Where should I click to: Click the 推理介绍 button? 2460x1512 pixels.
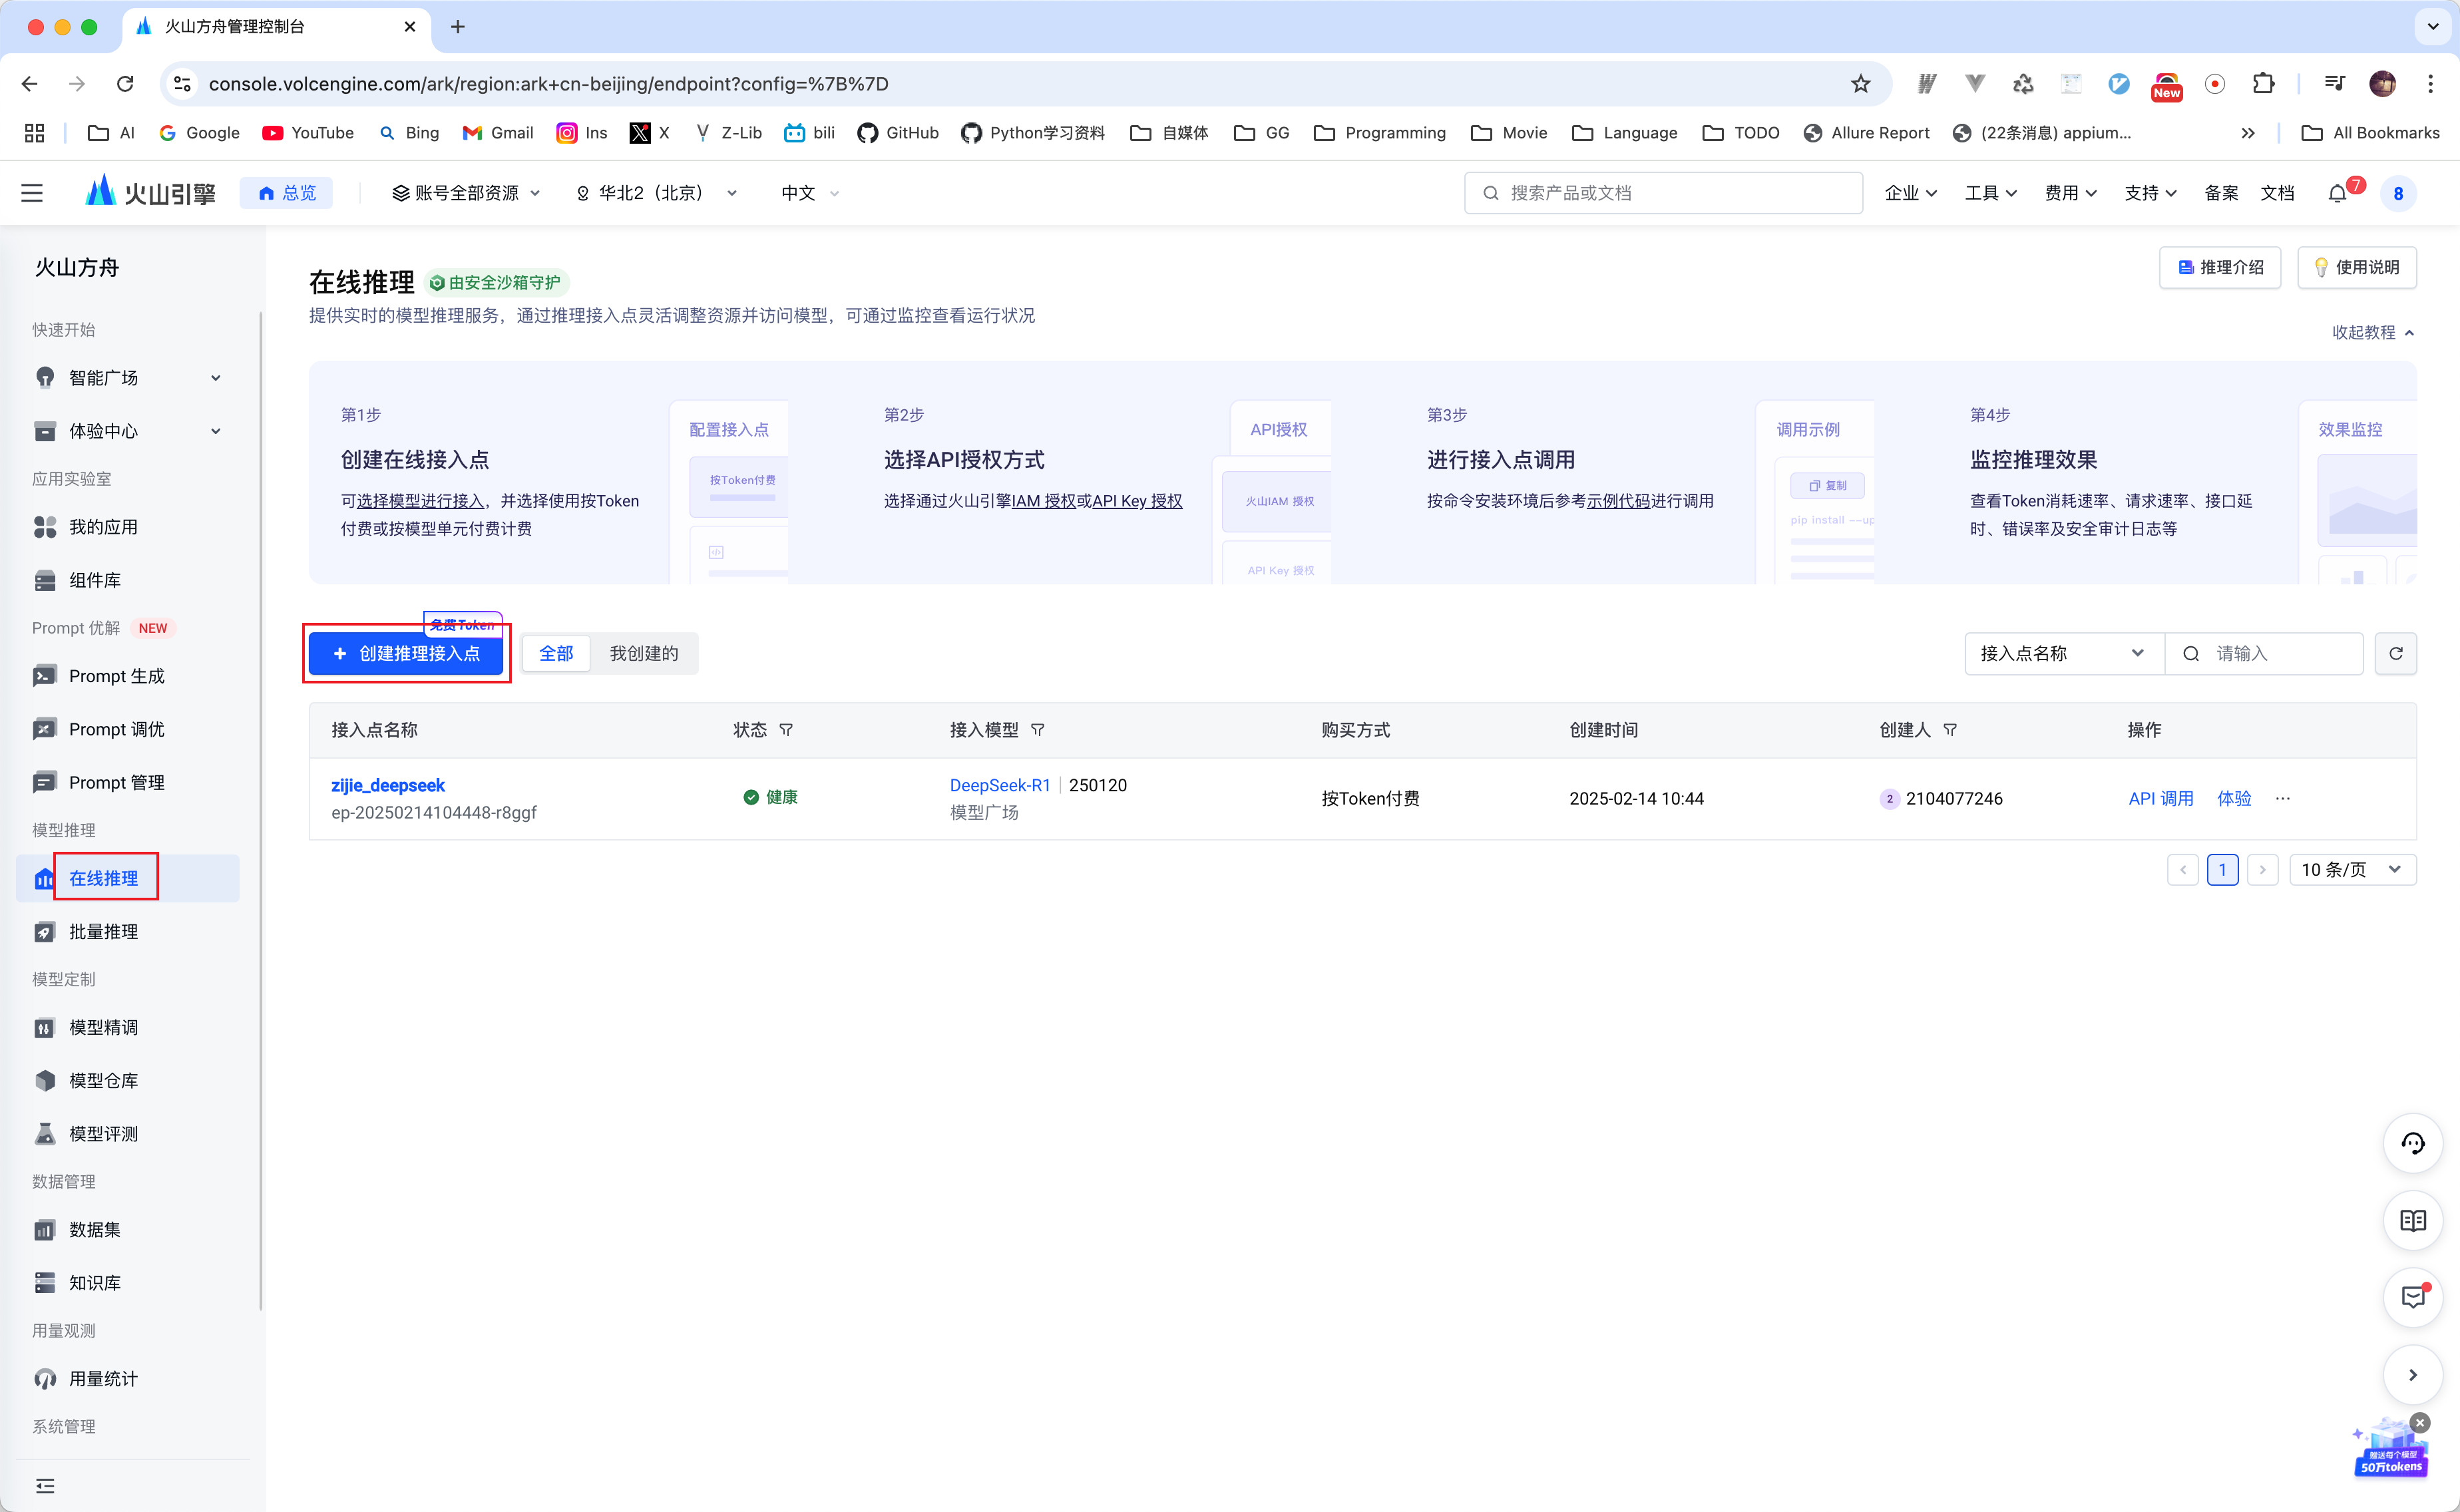pyautogui.click(x=2220, y=267)
